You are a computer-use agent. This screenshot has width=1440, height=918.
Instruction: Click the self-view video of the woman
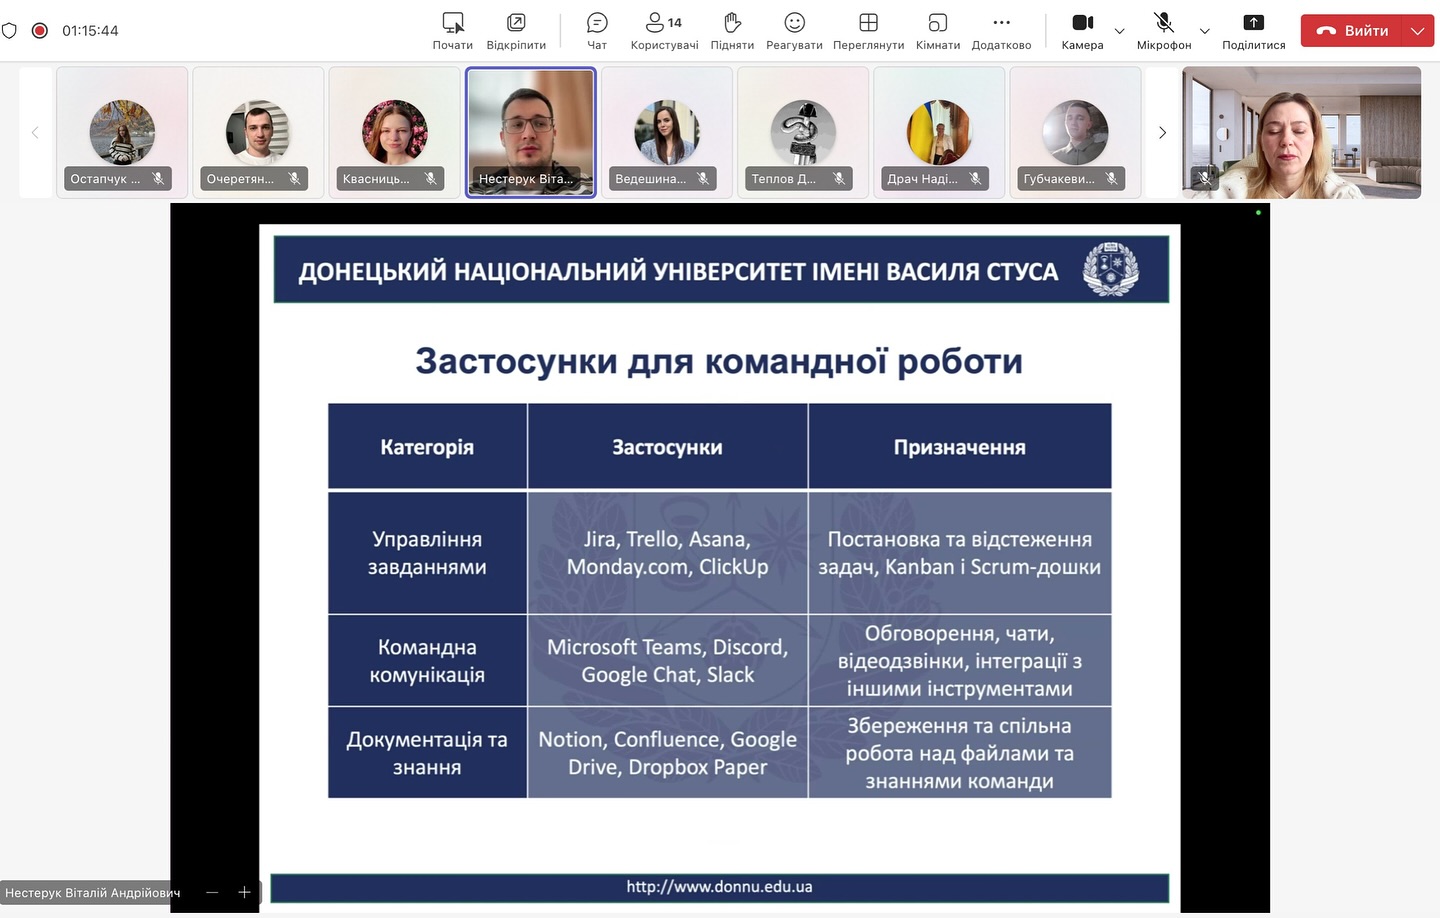1301,132
